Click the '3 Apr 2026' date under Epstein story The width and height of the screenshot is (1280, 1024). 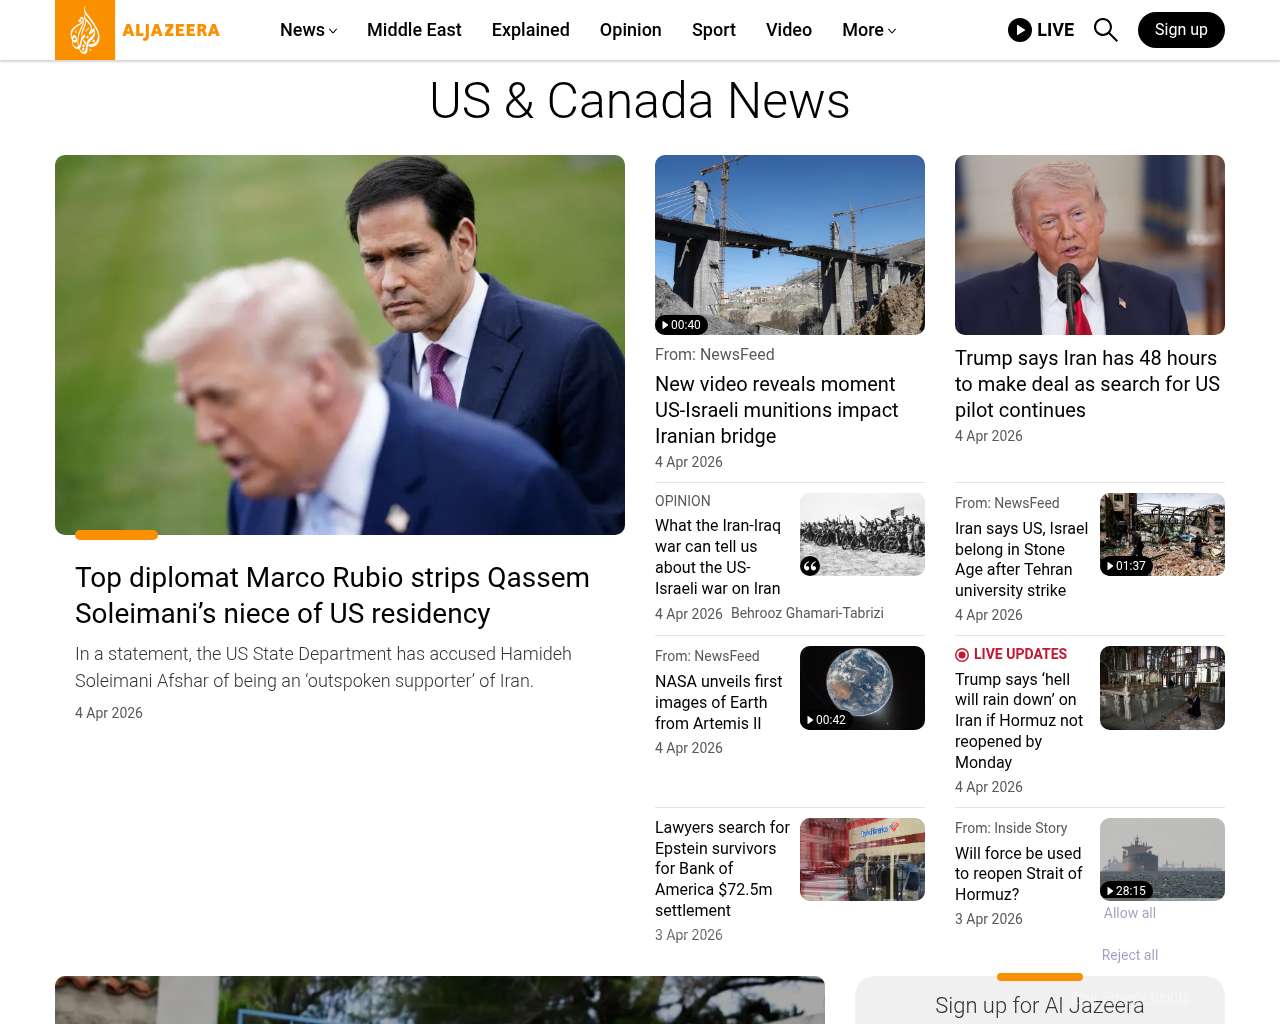point(689,935)
